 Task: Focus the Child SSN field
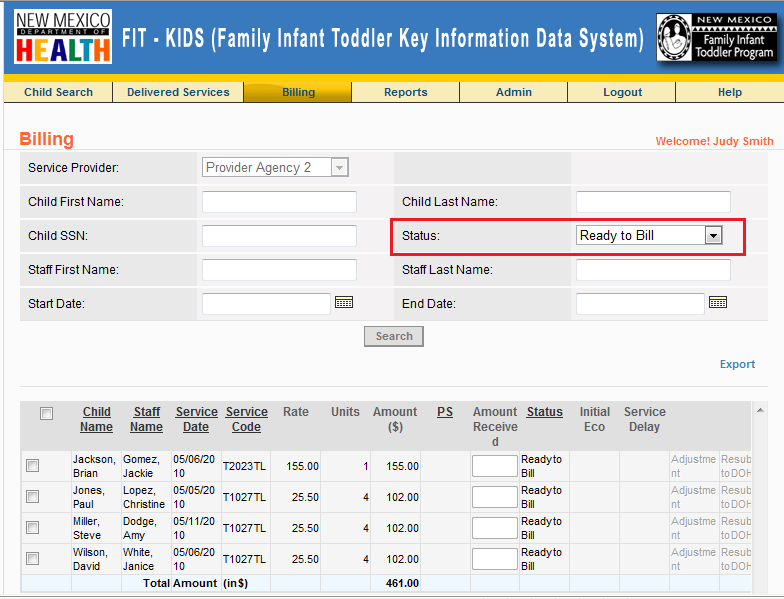coord(279,236)
